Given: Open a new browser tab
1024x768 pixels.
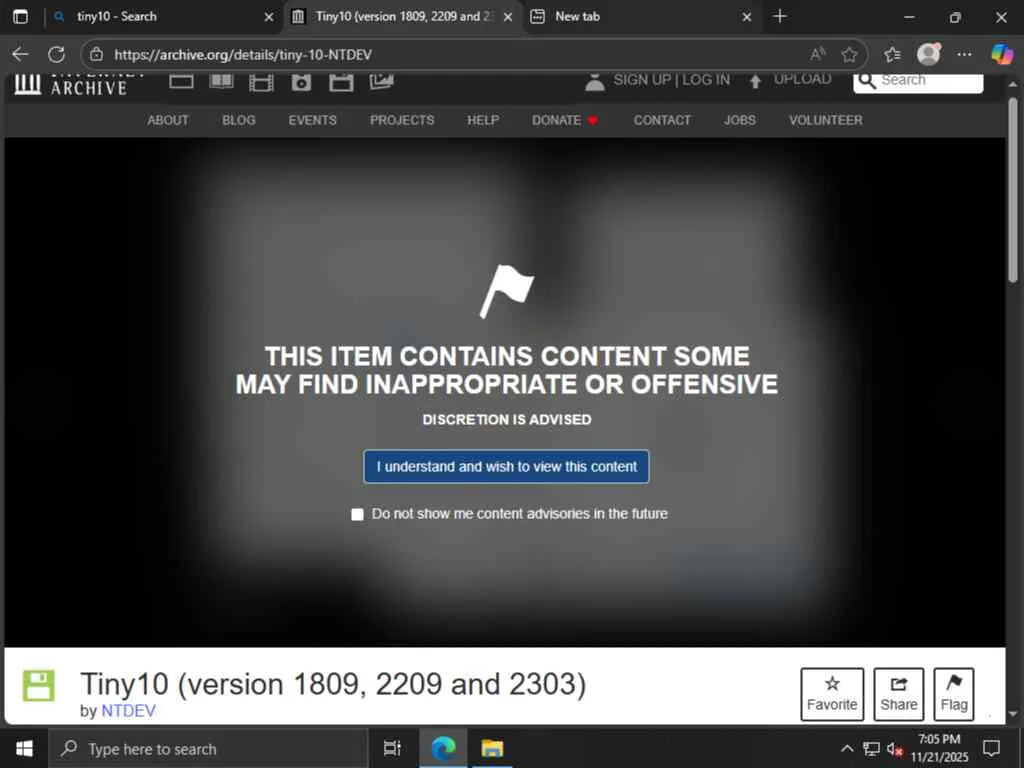Looking at the screenshot, I should [x=780, y=16].
